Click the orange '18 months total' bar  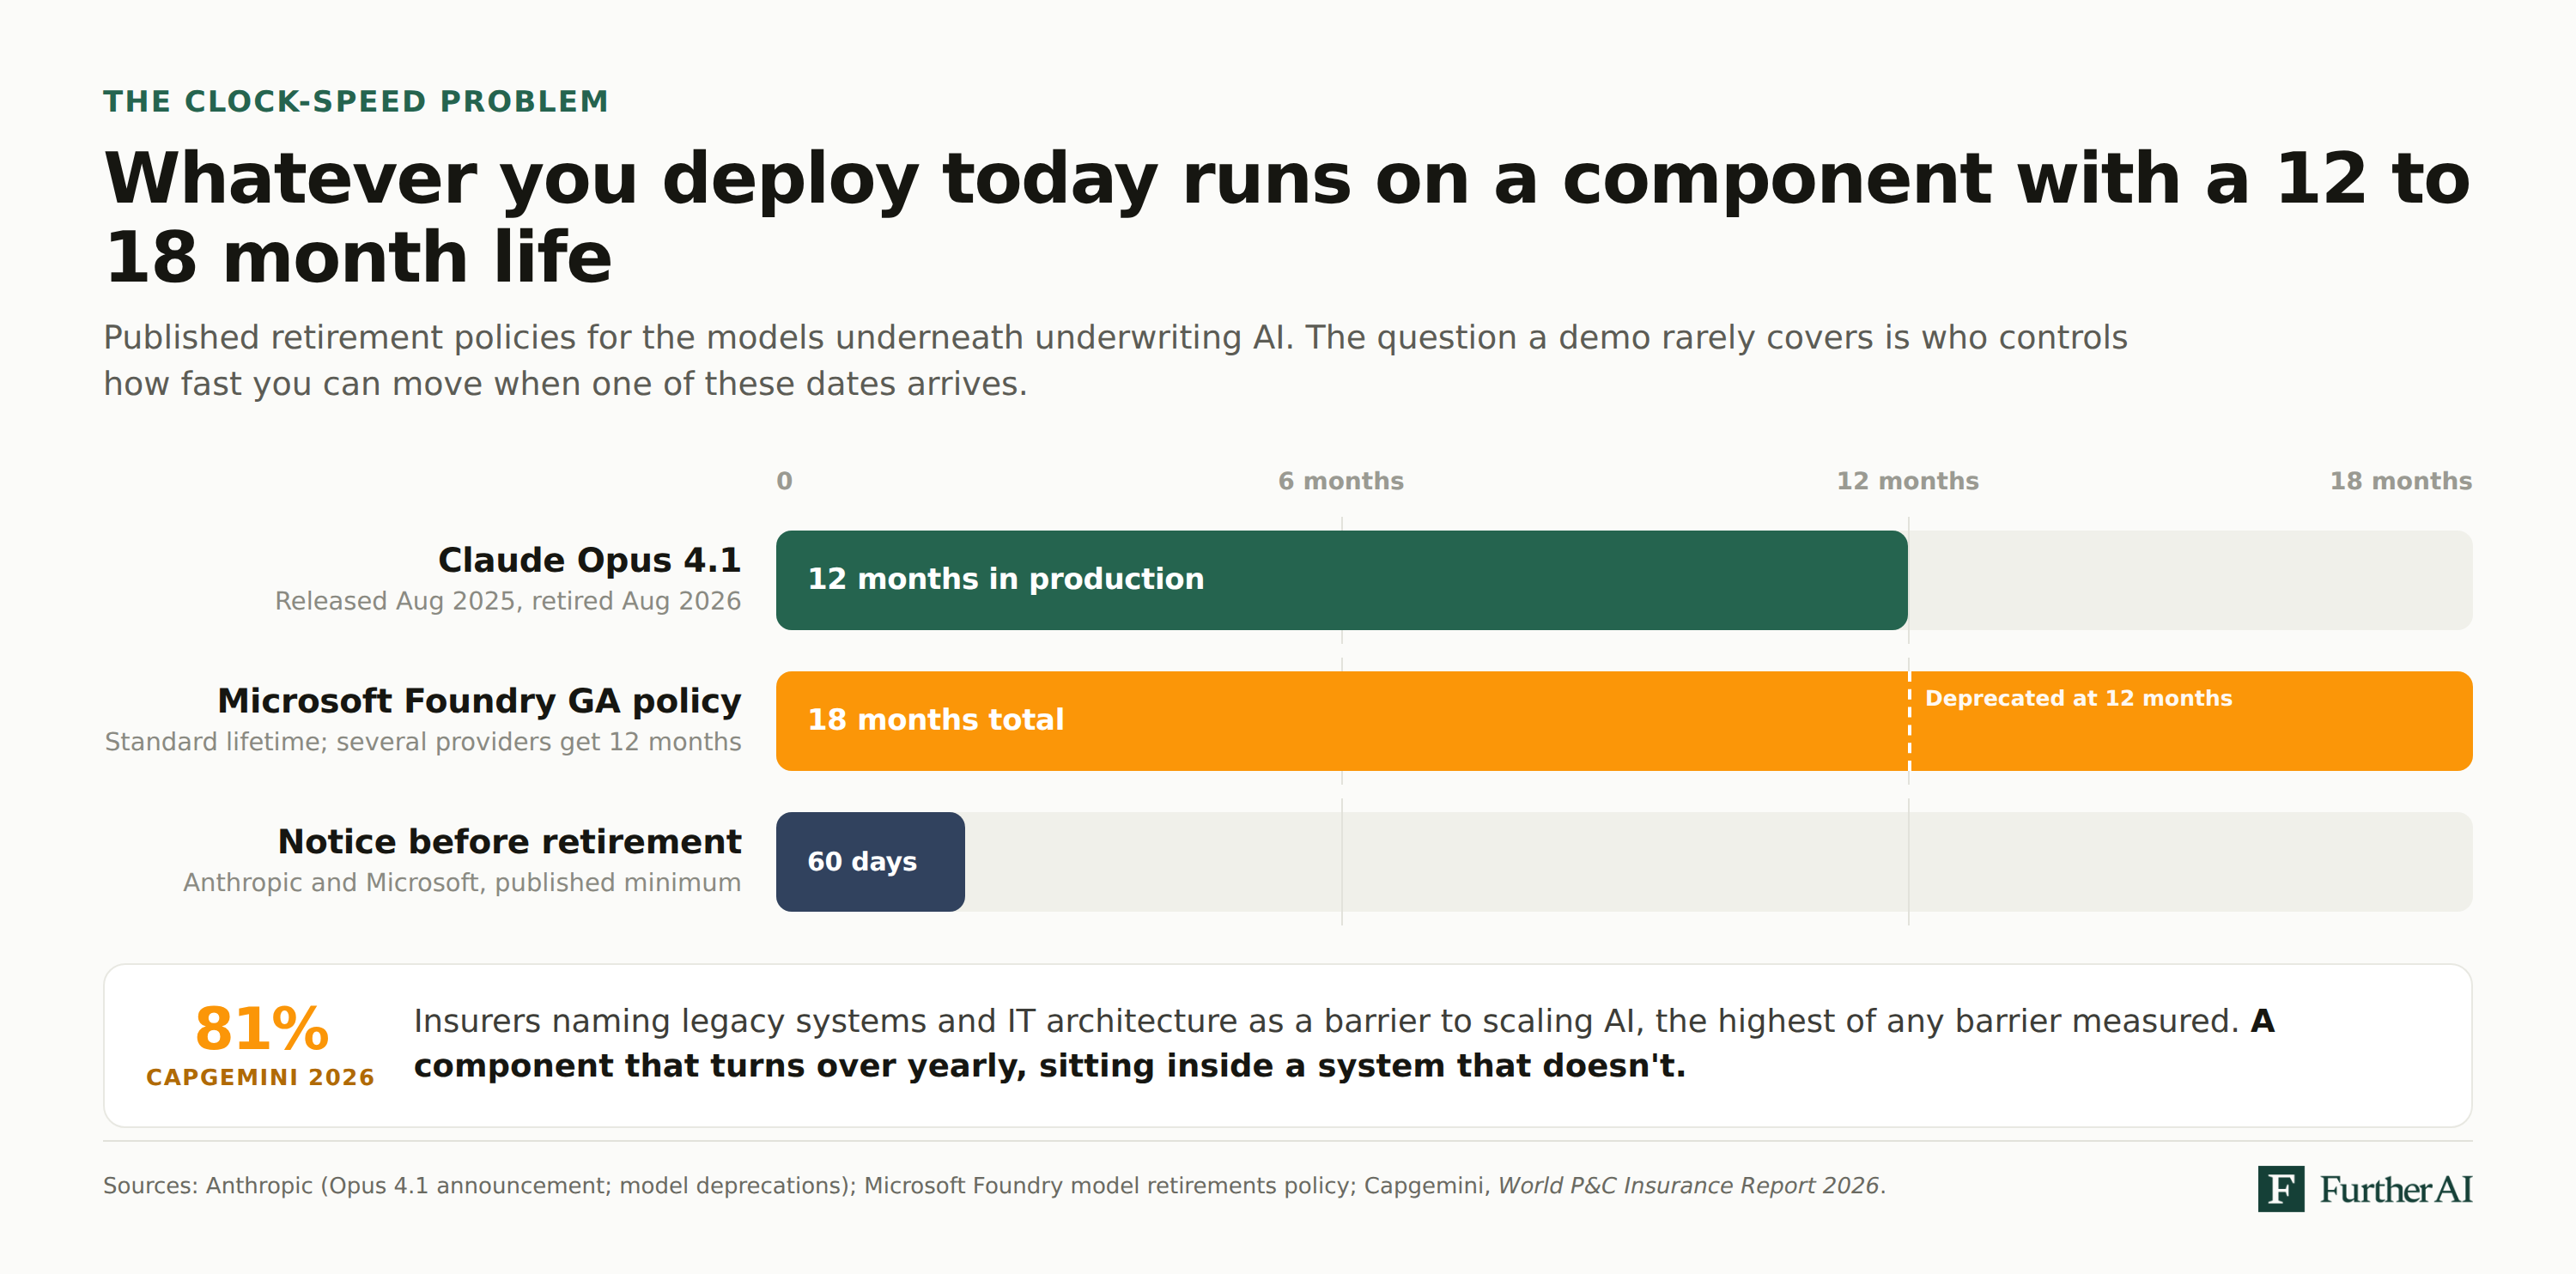pyautogui.click(x=1624, y=721)
